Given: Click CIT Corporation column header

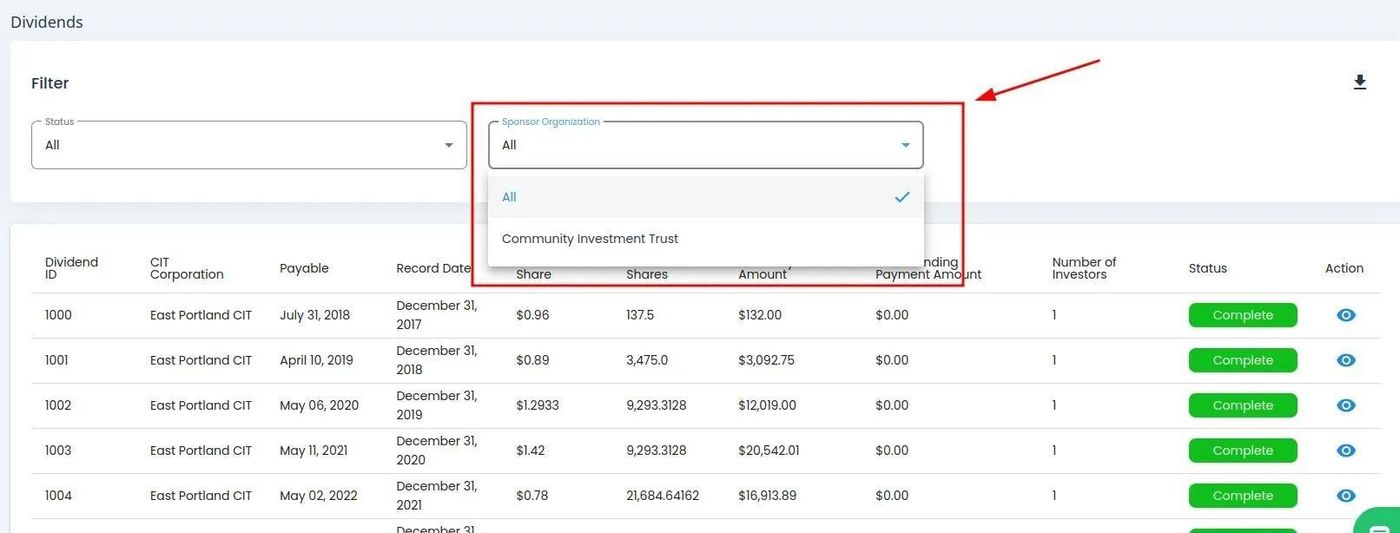Looking at the screenshot, I should tap(186, 268).
